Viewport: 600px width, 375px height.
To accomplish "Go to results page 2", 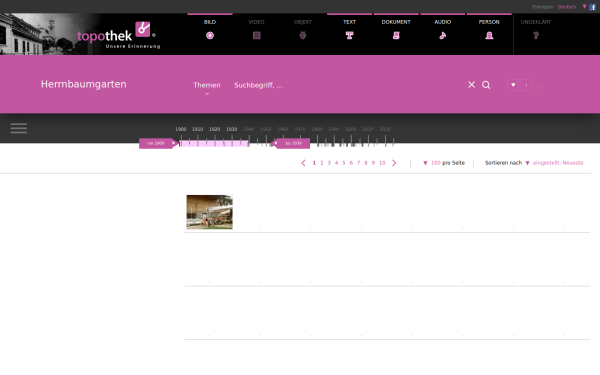I will [322, 163].
